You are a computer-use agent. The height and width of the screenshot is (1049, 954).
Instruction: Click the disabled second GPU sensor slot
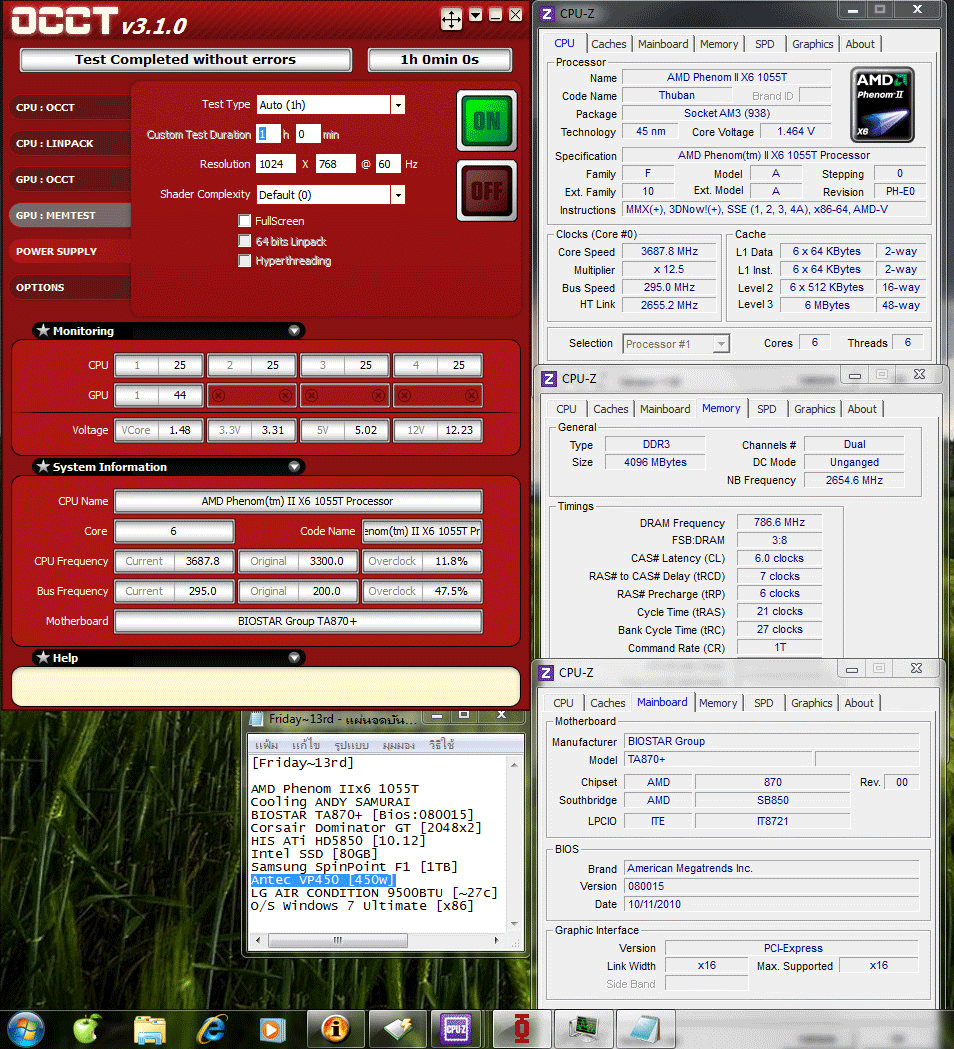click(252, 395)
